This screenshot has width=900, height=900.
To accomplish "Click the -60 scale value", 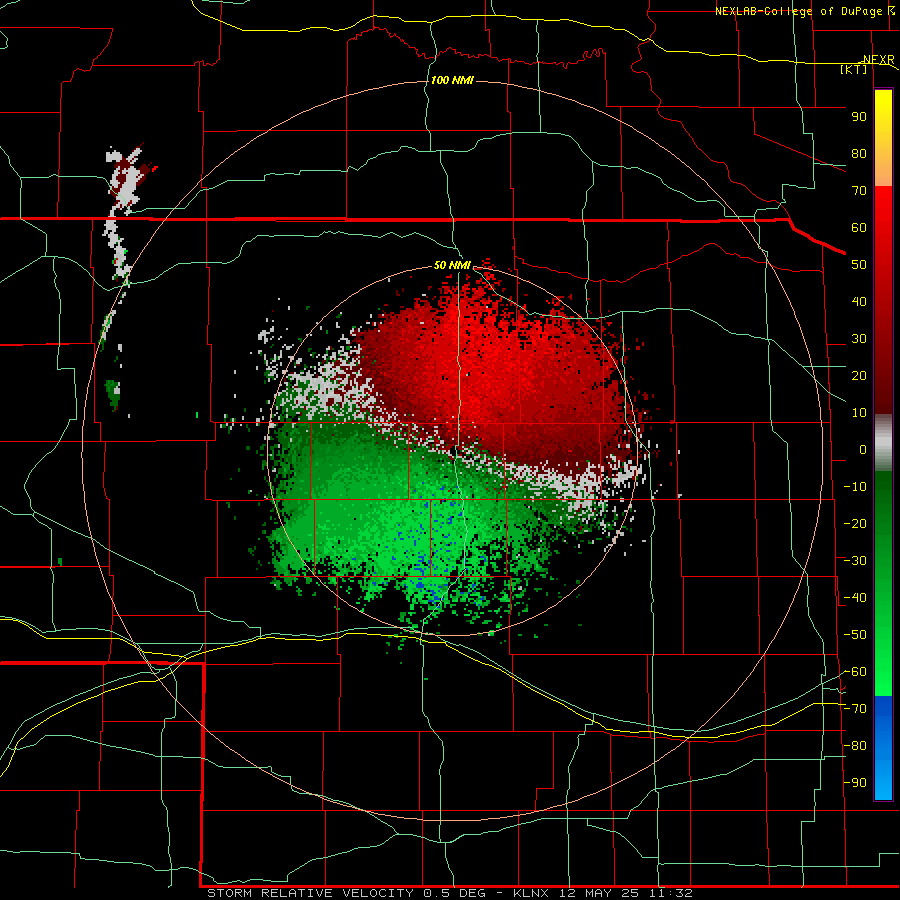I will point(855,672).
